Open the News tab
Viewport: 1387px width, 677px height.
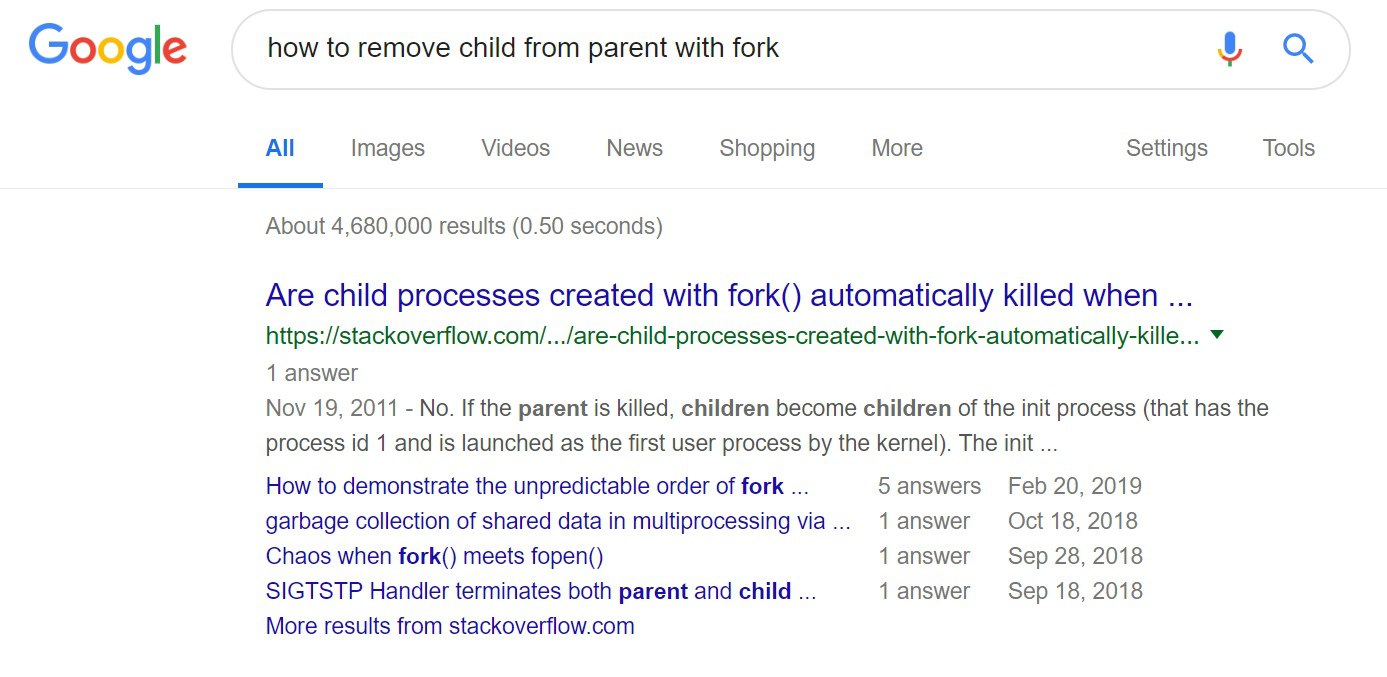tap(634, 149)
